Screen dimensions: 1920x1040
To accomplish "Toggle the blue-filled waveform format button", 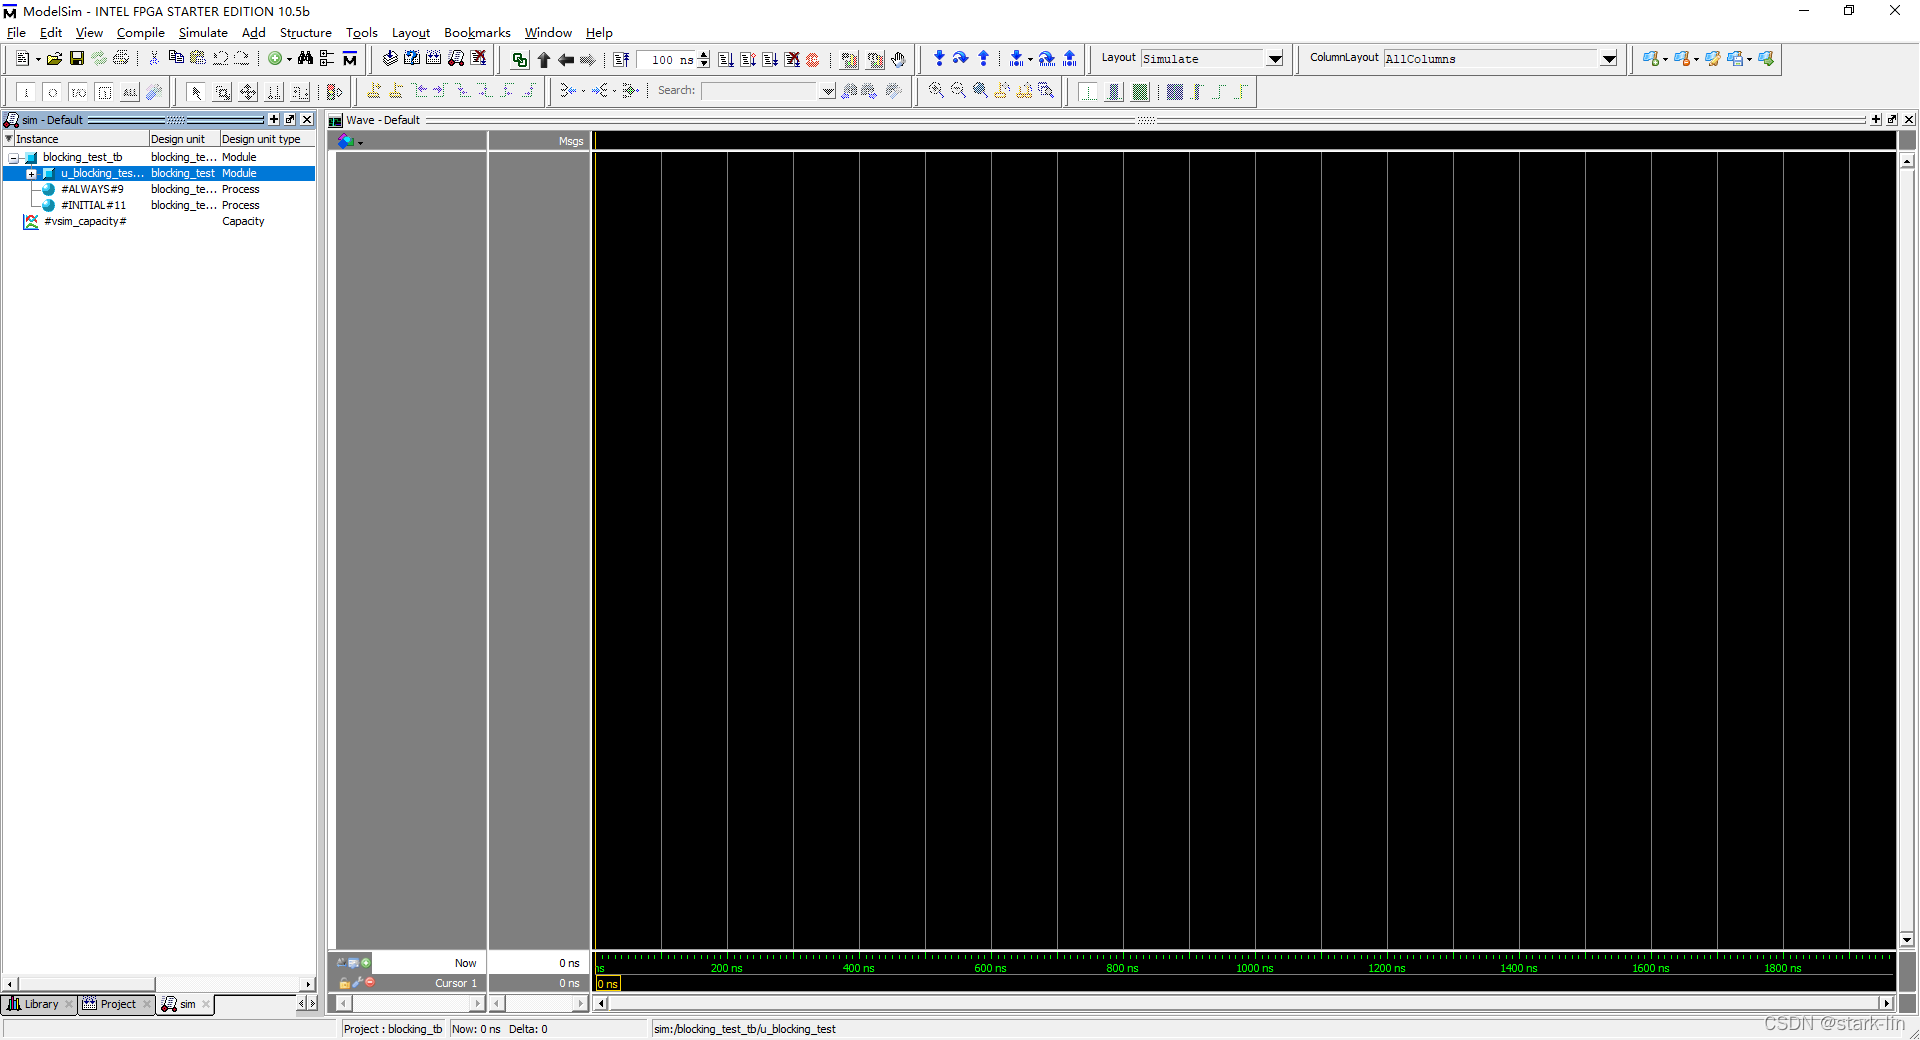I will pos(1175,92).
